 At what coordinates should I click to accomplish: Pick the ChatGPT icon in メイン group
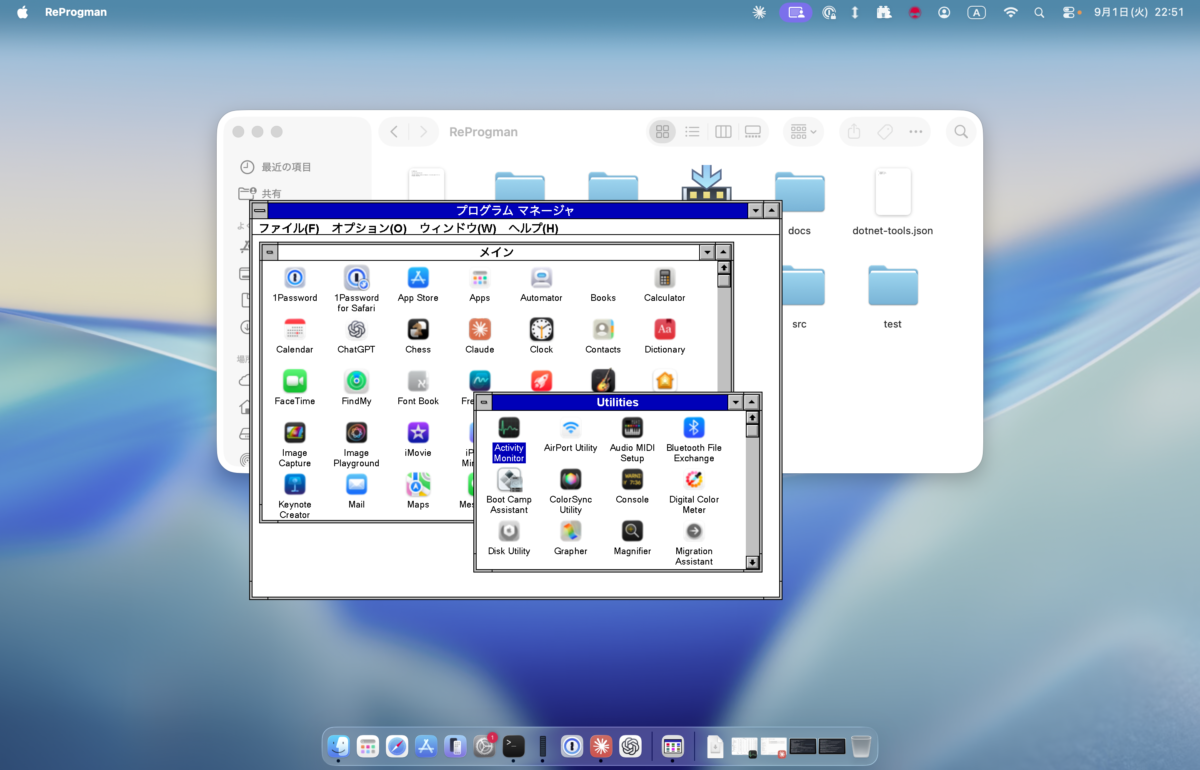pyautogui.click(x=356, y=330)
